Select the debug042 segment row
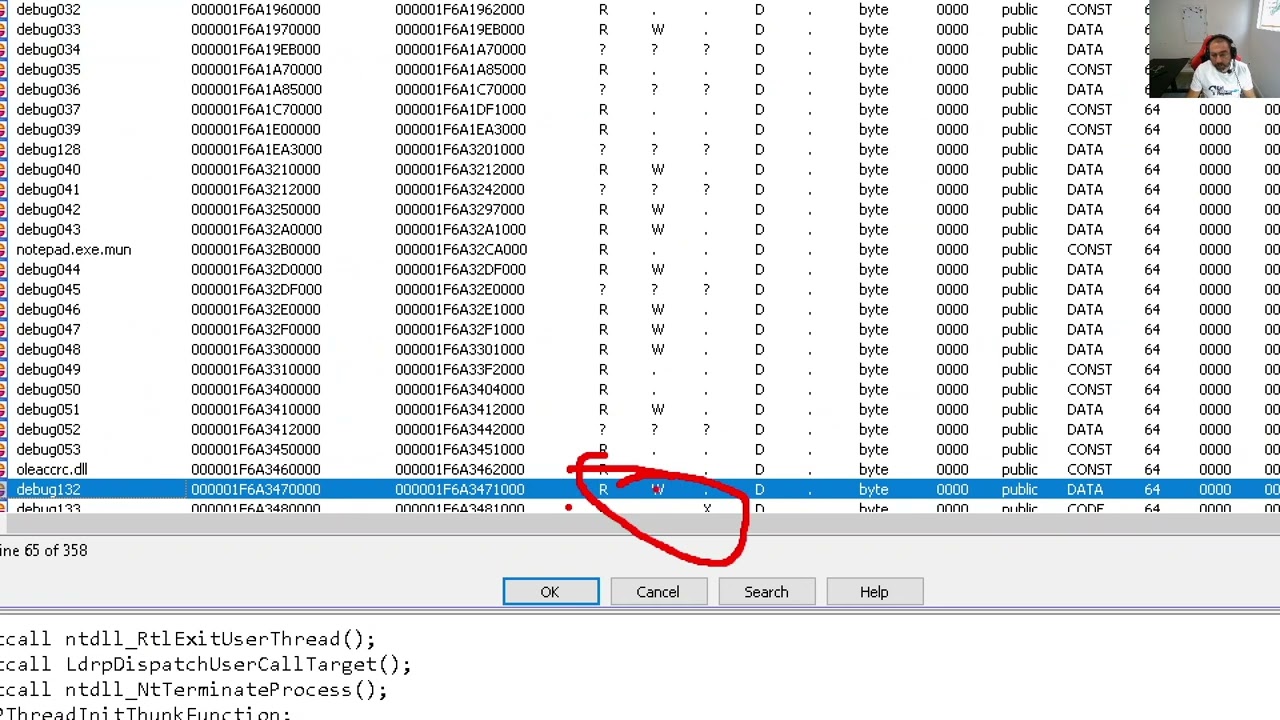 640,209
